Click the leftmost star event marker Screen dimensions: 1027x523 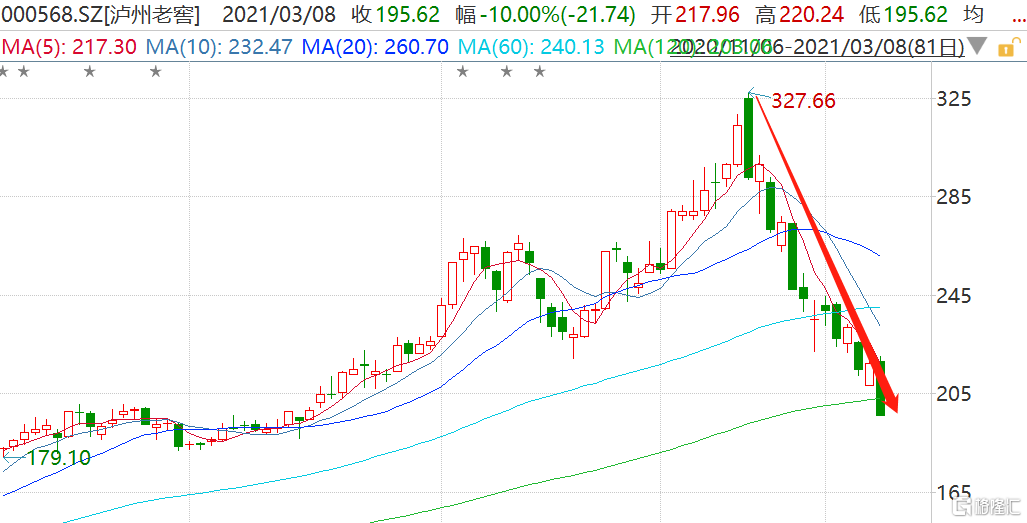(x=4, y=71)
